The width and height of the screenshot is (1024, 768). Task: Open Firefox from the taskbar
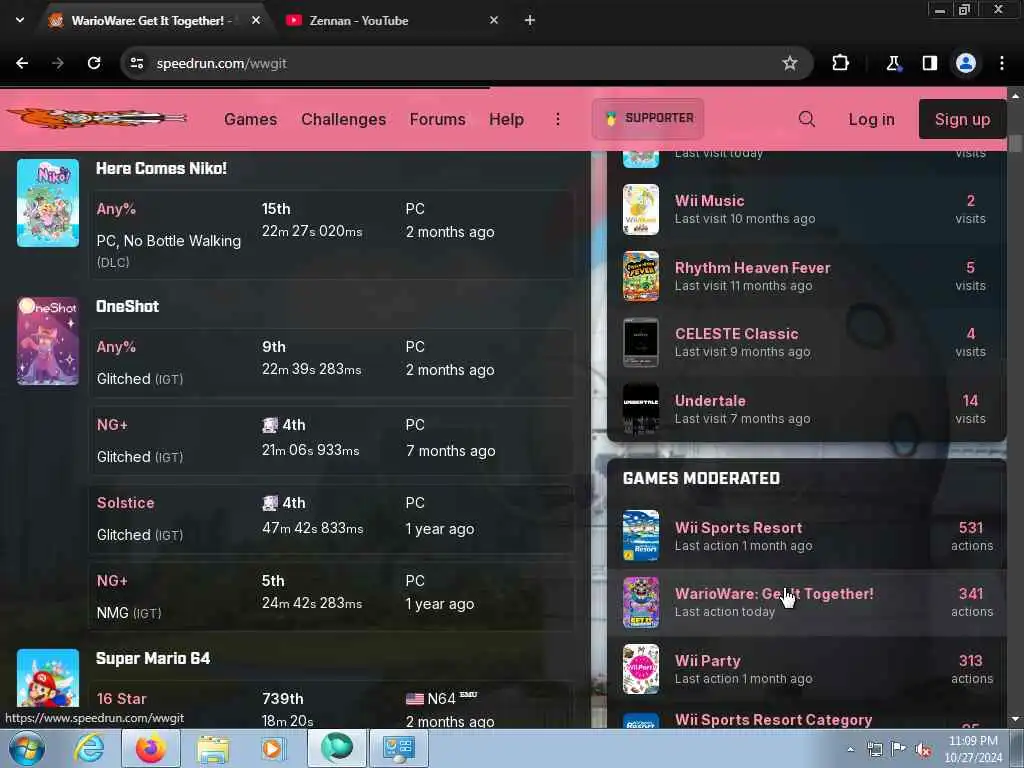pos(150,748)
